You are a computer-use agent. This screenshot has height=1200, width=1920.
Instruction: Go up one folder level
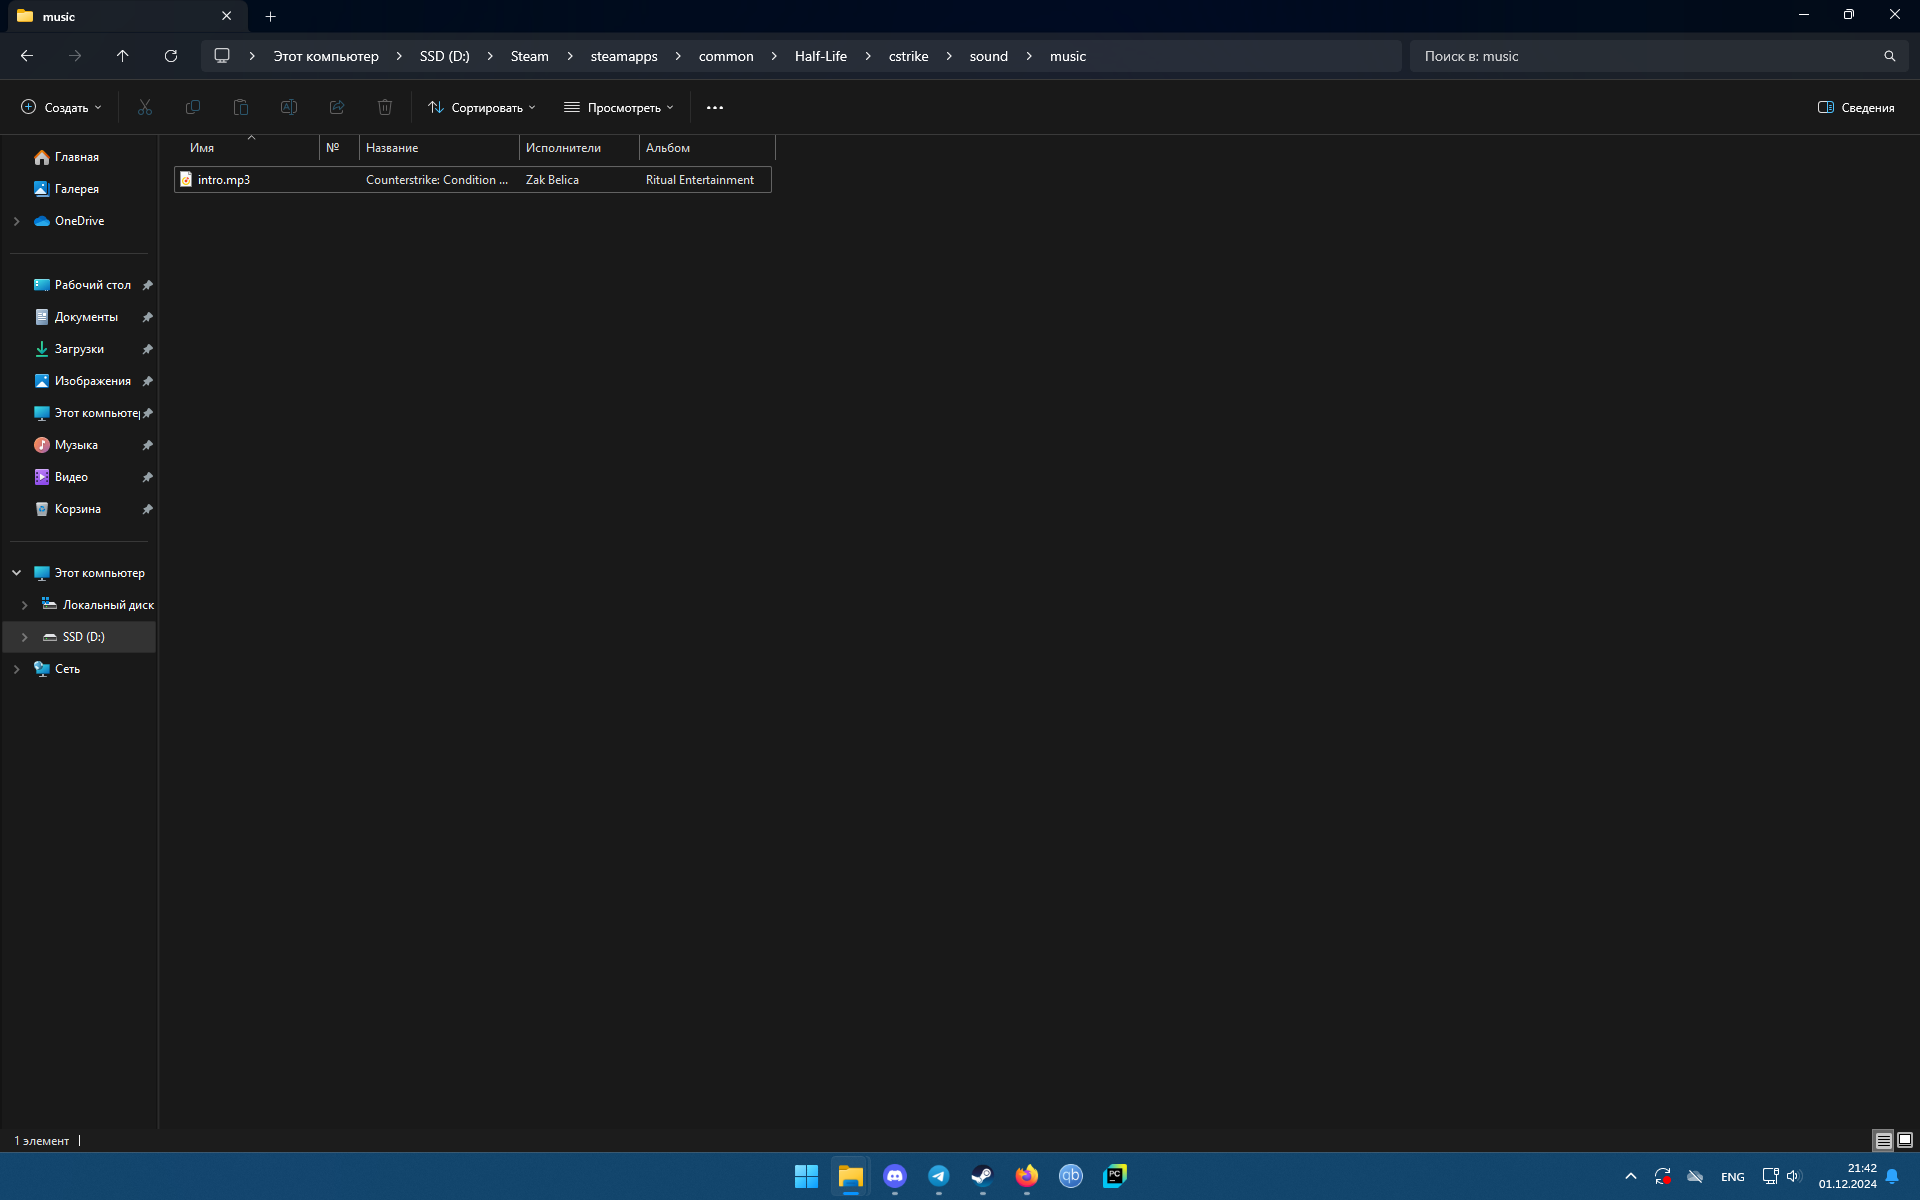pyautogui.click(x=122, y=56)
